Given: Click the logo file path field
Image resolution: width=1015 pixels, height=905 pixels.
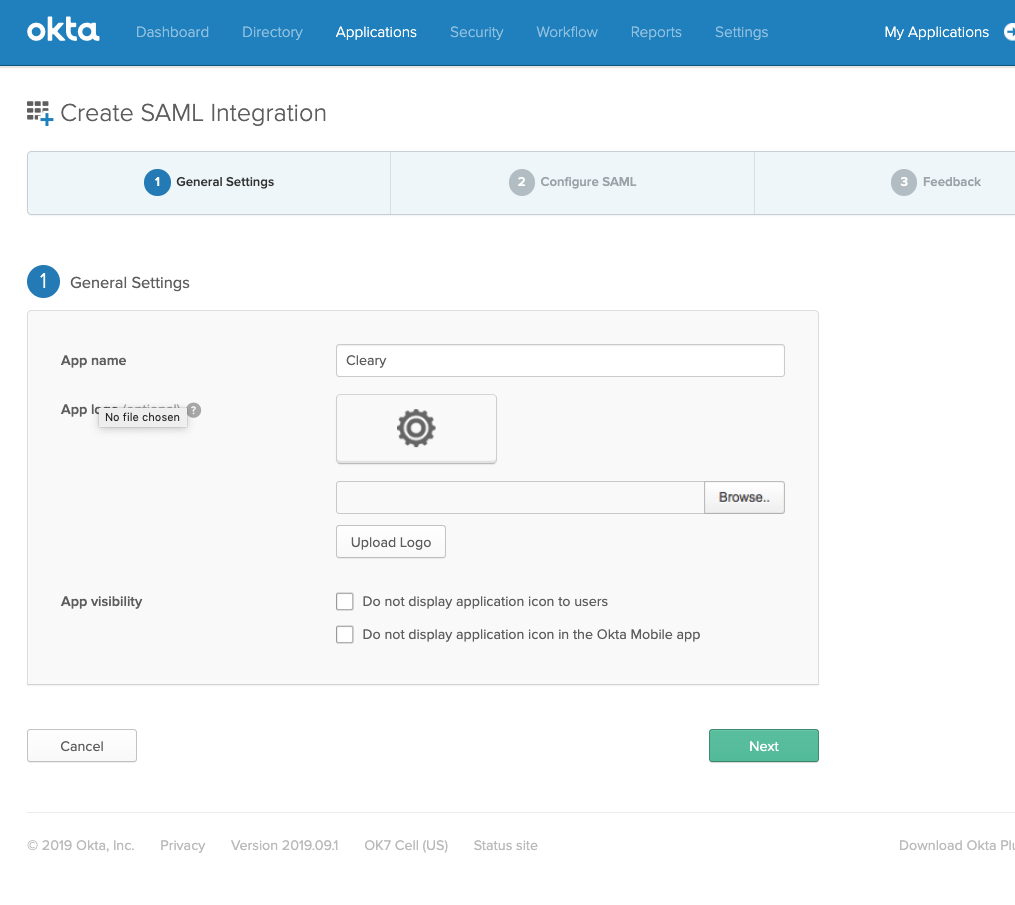Looking at the screenshot, I should point(520,497).
